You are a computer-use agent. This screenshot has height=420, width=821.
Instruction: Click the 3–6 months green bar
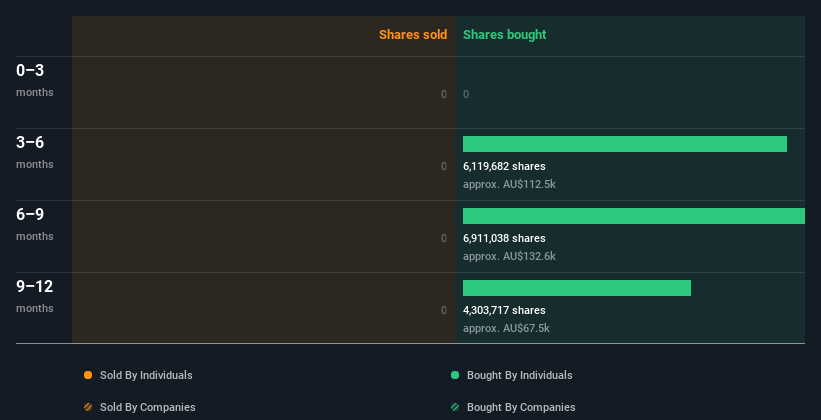[x=625, y=144]
